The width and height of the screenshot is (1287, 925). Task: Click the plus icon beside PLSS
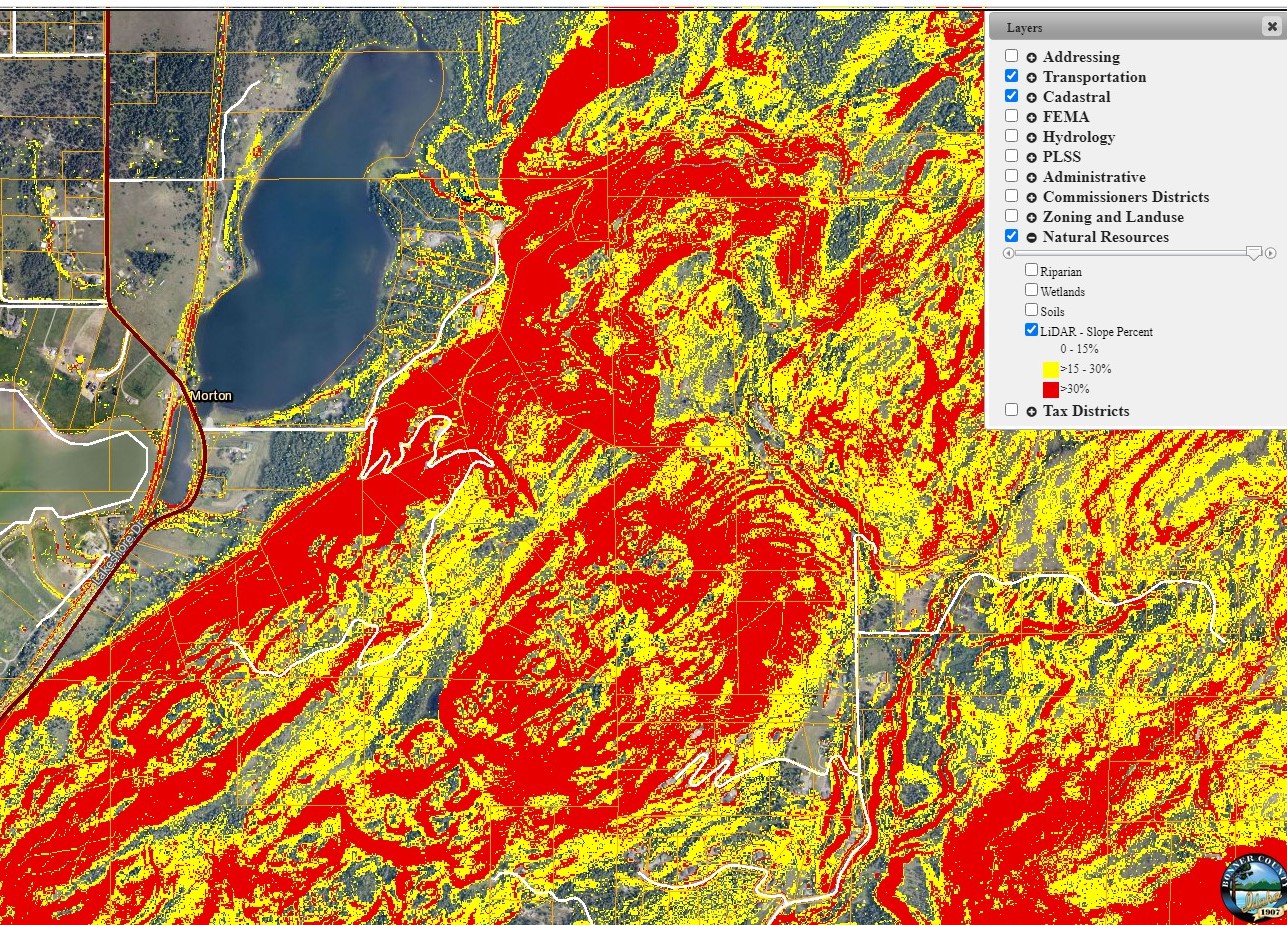coord(1031,158)
